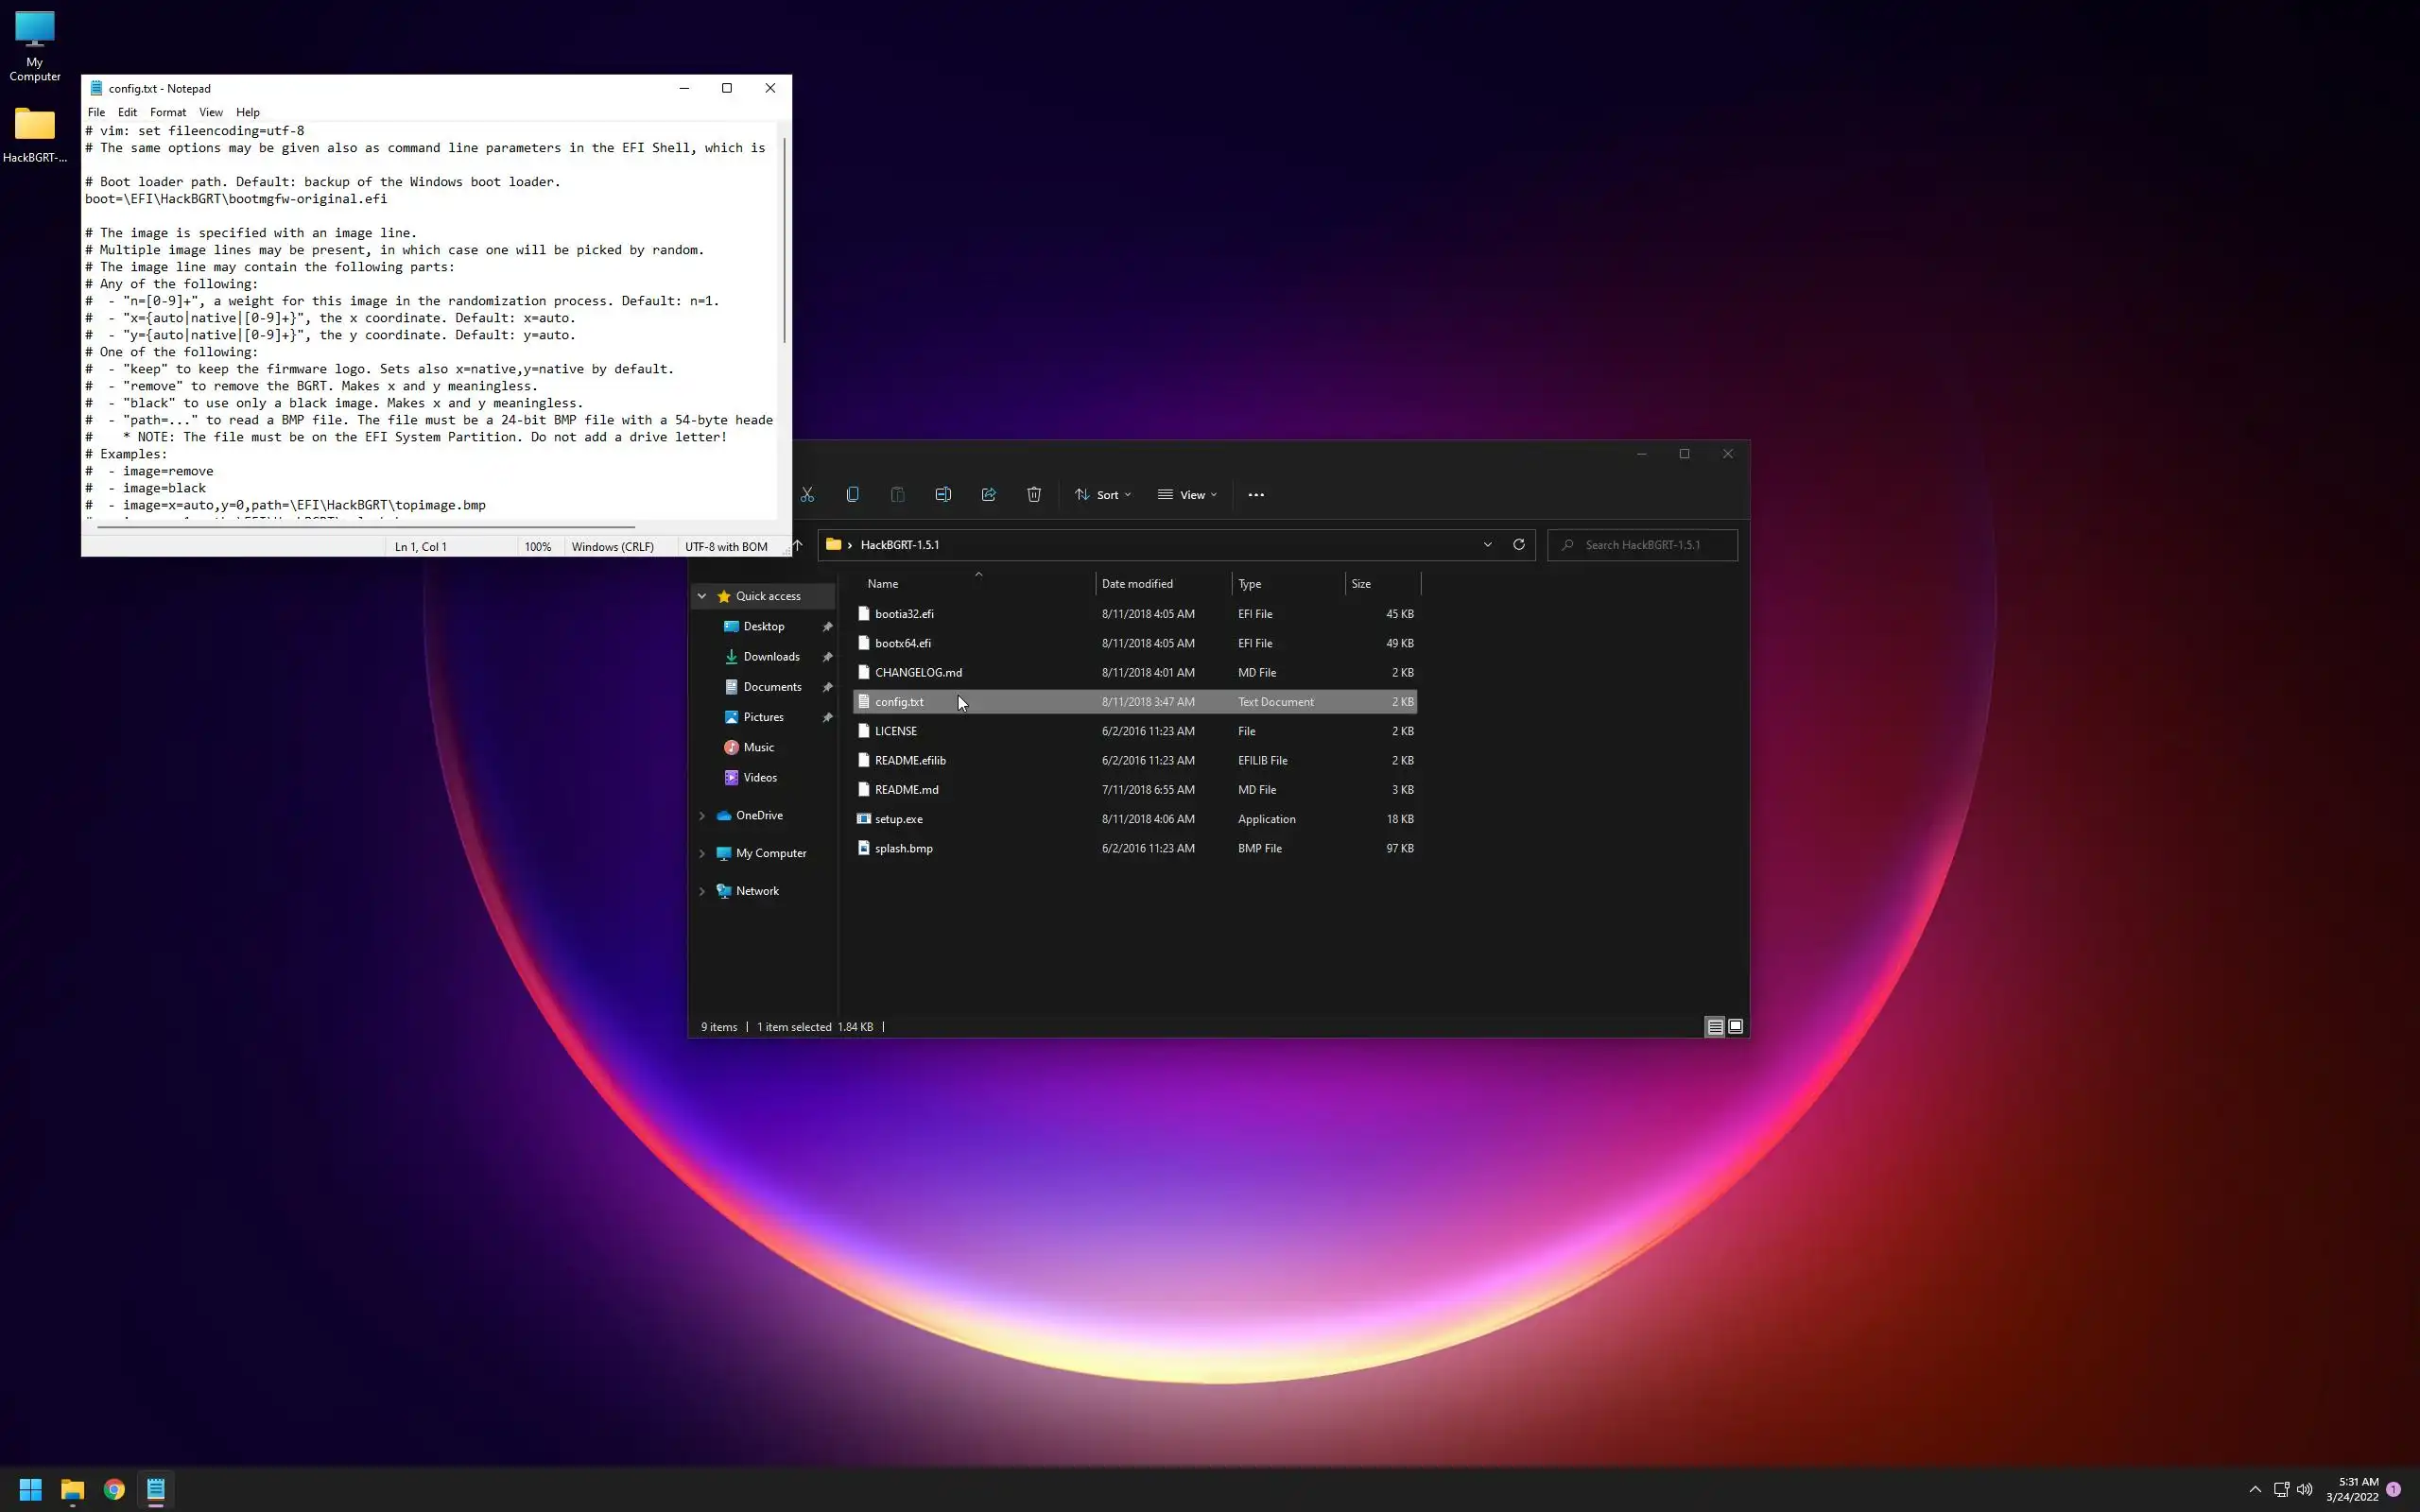Open Chrome from the taskbar
This screenshot has width=2420, height=1512.
(x=114, y=1490)
